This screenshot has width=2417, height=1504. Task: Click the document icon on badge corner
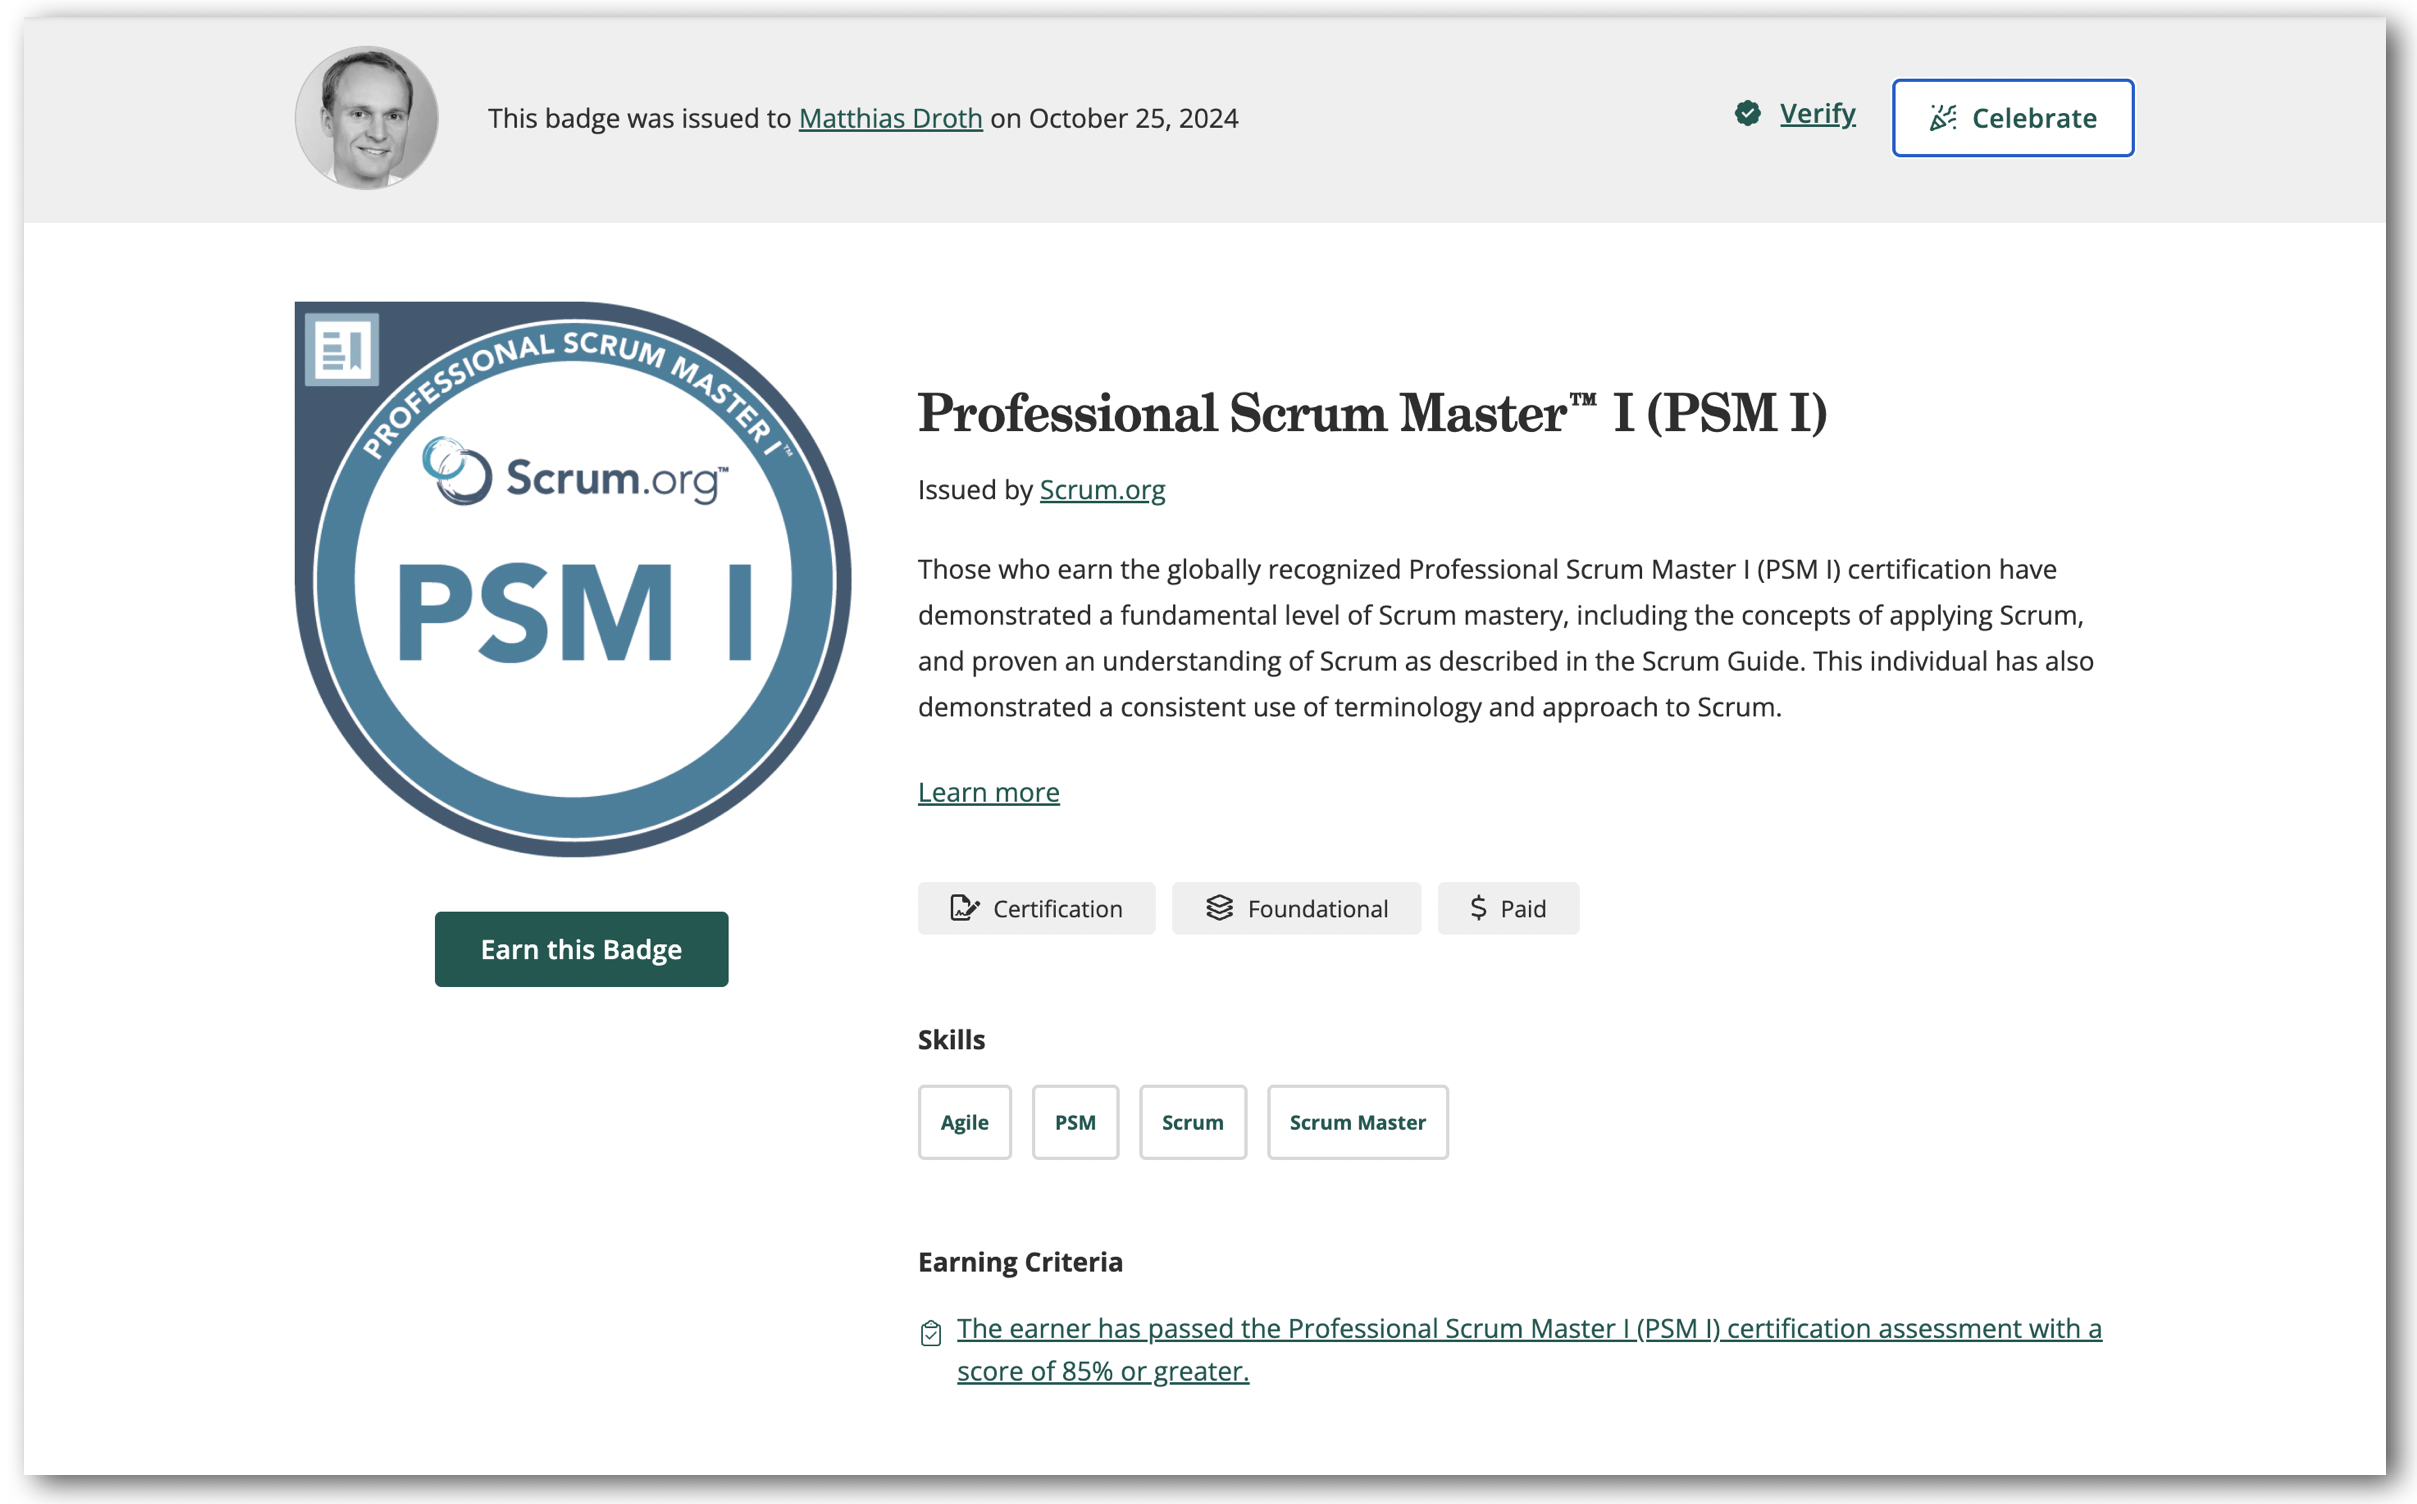pos(341,350)
